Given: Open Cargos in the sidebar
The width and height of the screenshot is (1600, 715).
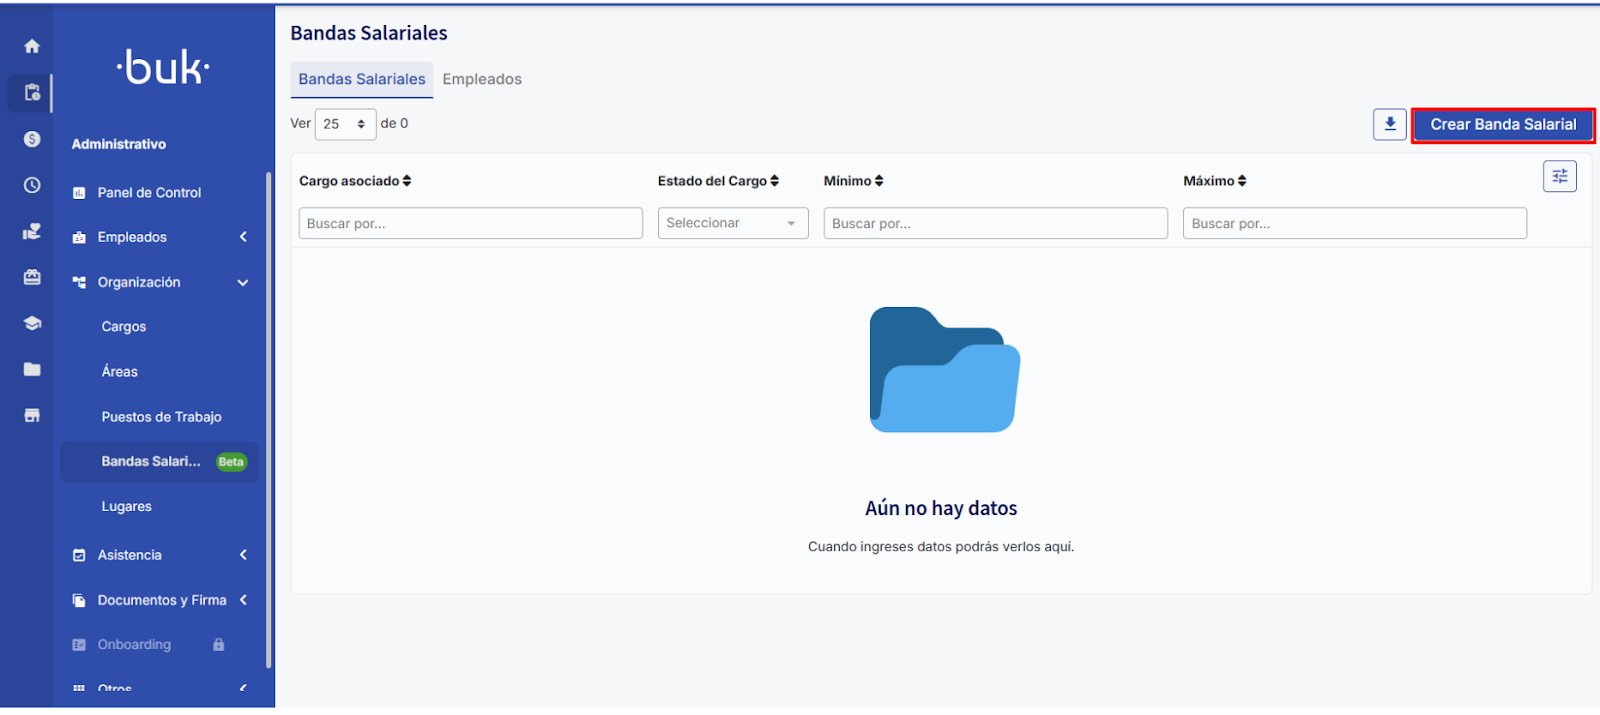Looking at the screenshot, I should [x=124, y=327].
